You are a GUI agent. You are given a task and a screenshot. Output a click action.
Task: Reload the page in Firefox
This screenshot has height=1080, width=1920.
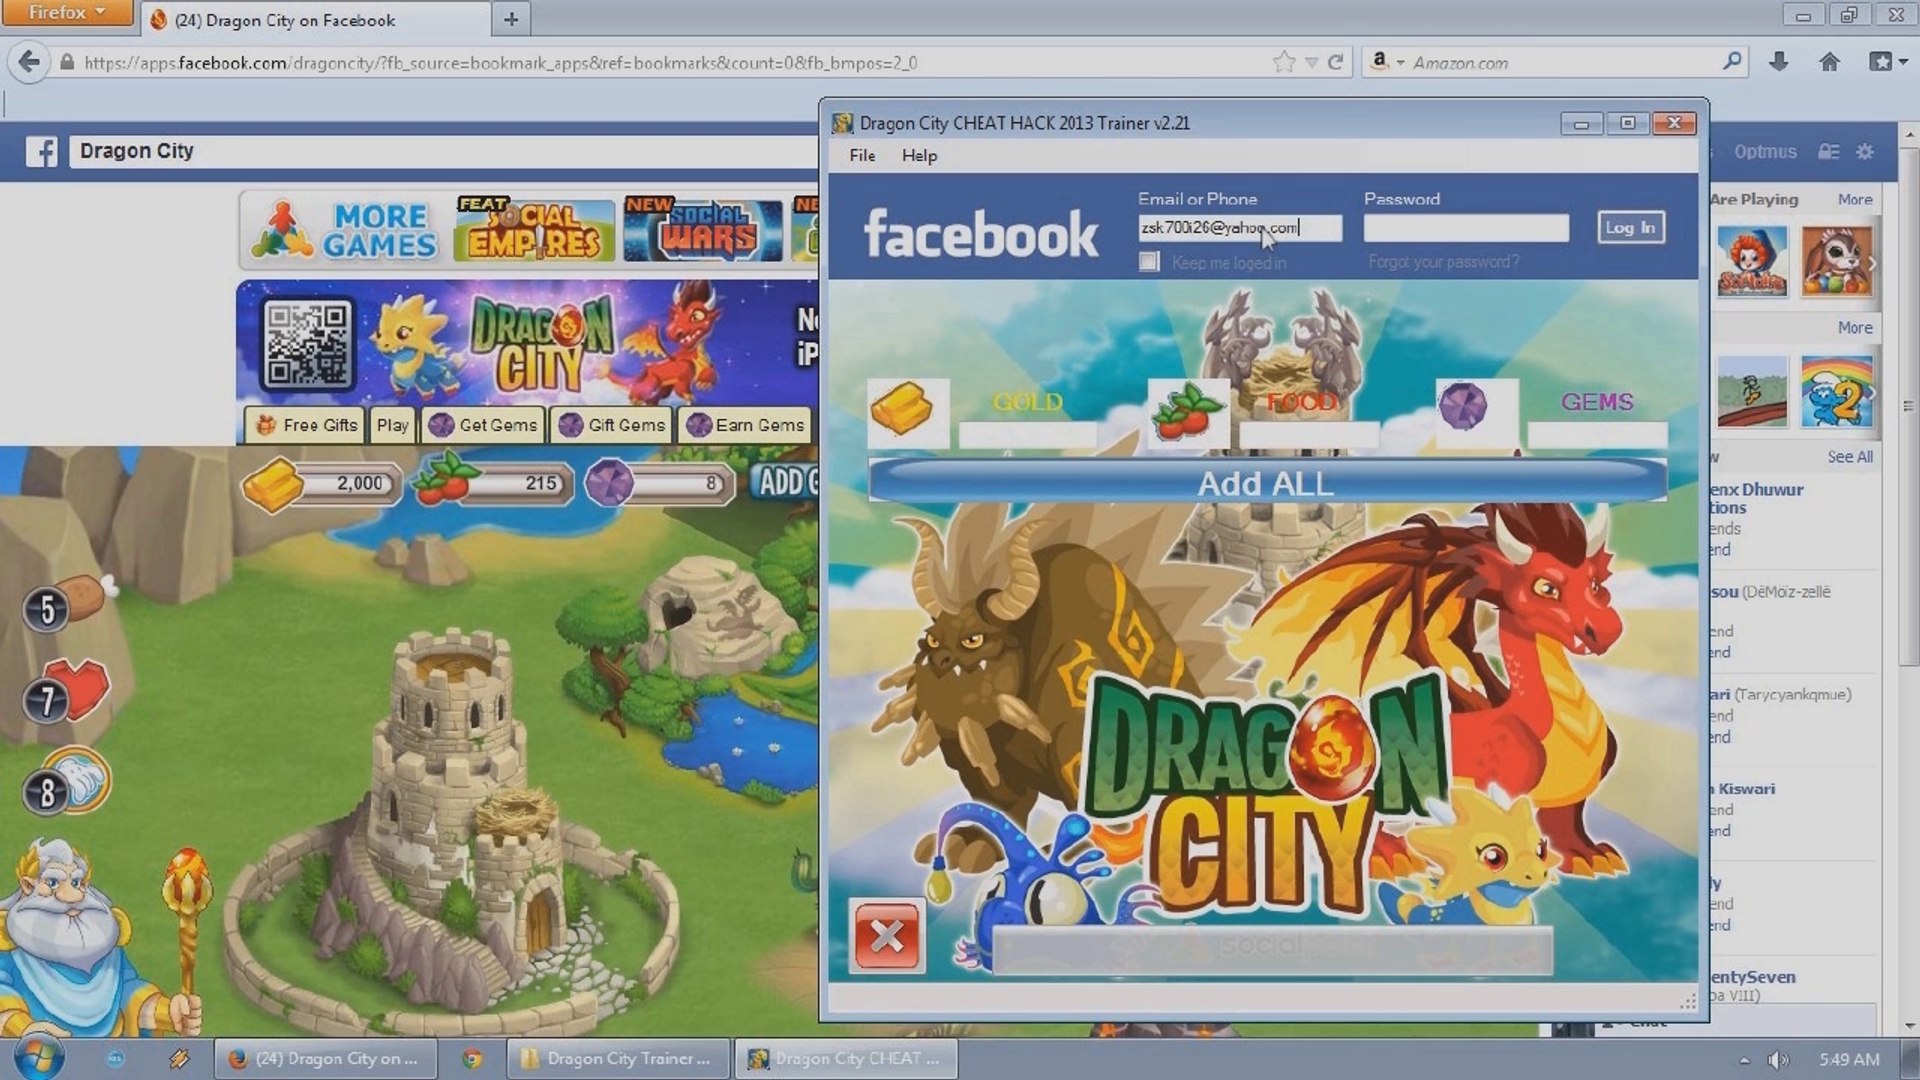click(x=1335, y=62)
